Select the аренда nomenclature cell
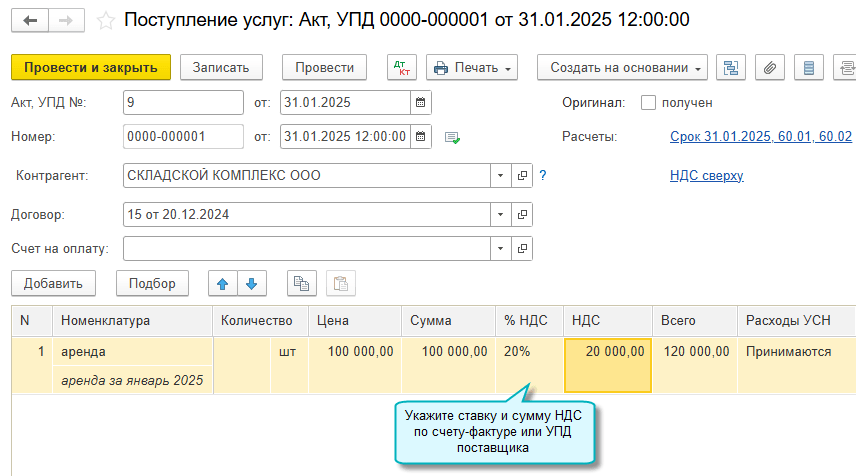 133,352
